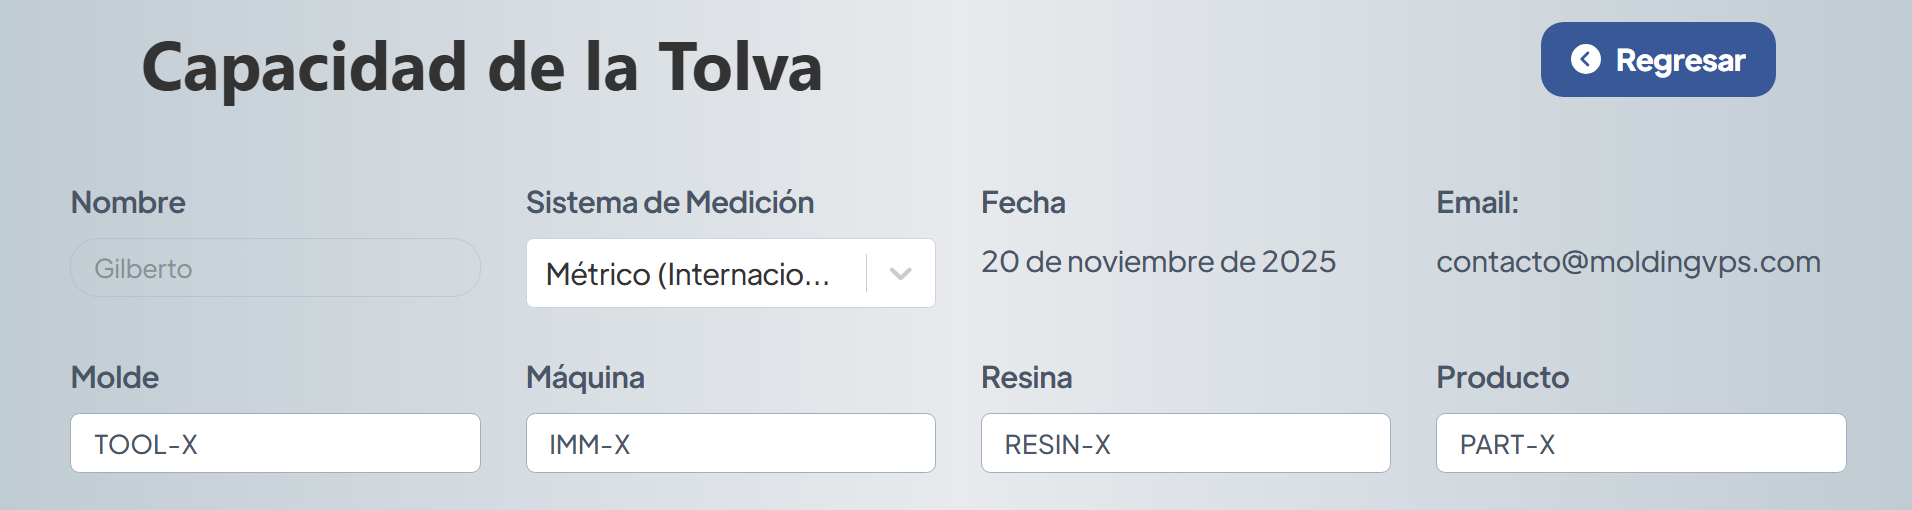Click the Resina label

pos(1026,378)
